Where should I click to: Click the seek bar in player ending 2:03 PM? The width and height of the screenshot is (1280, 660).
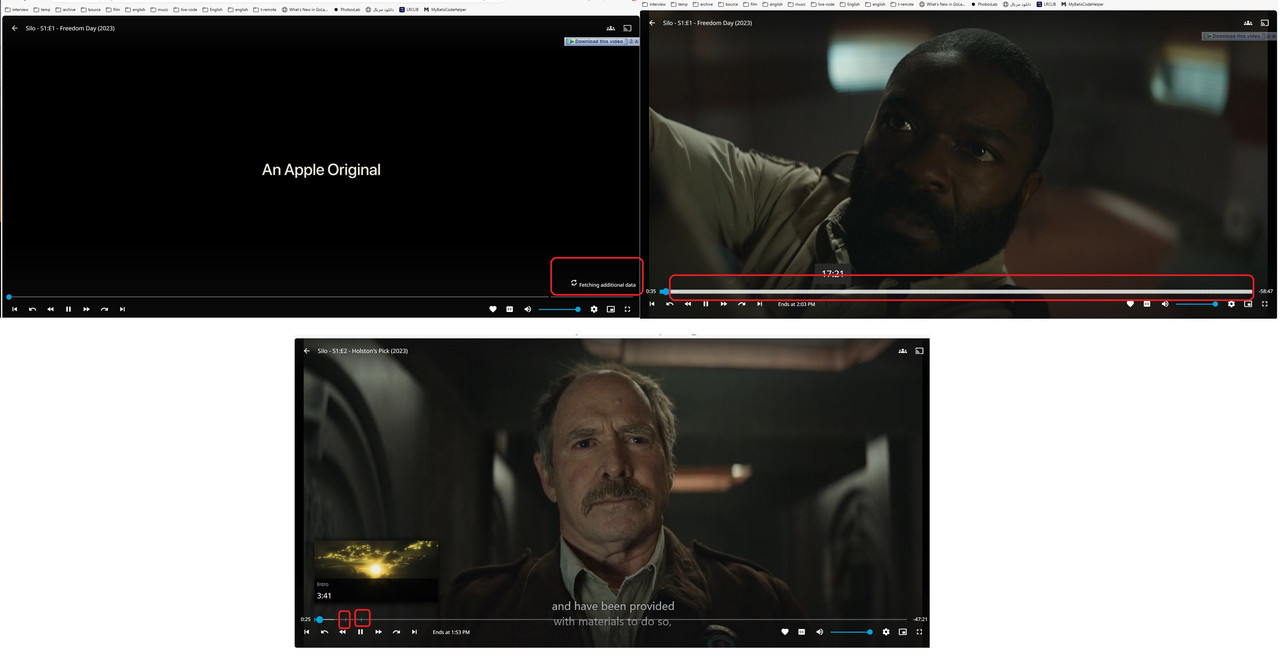pos(958,292)
